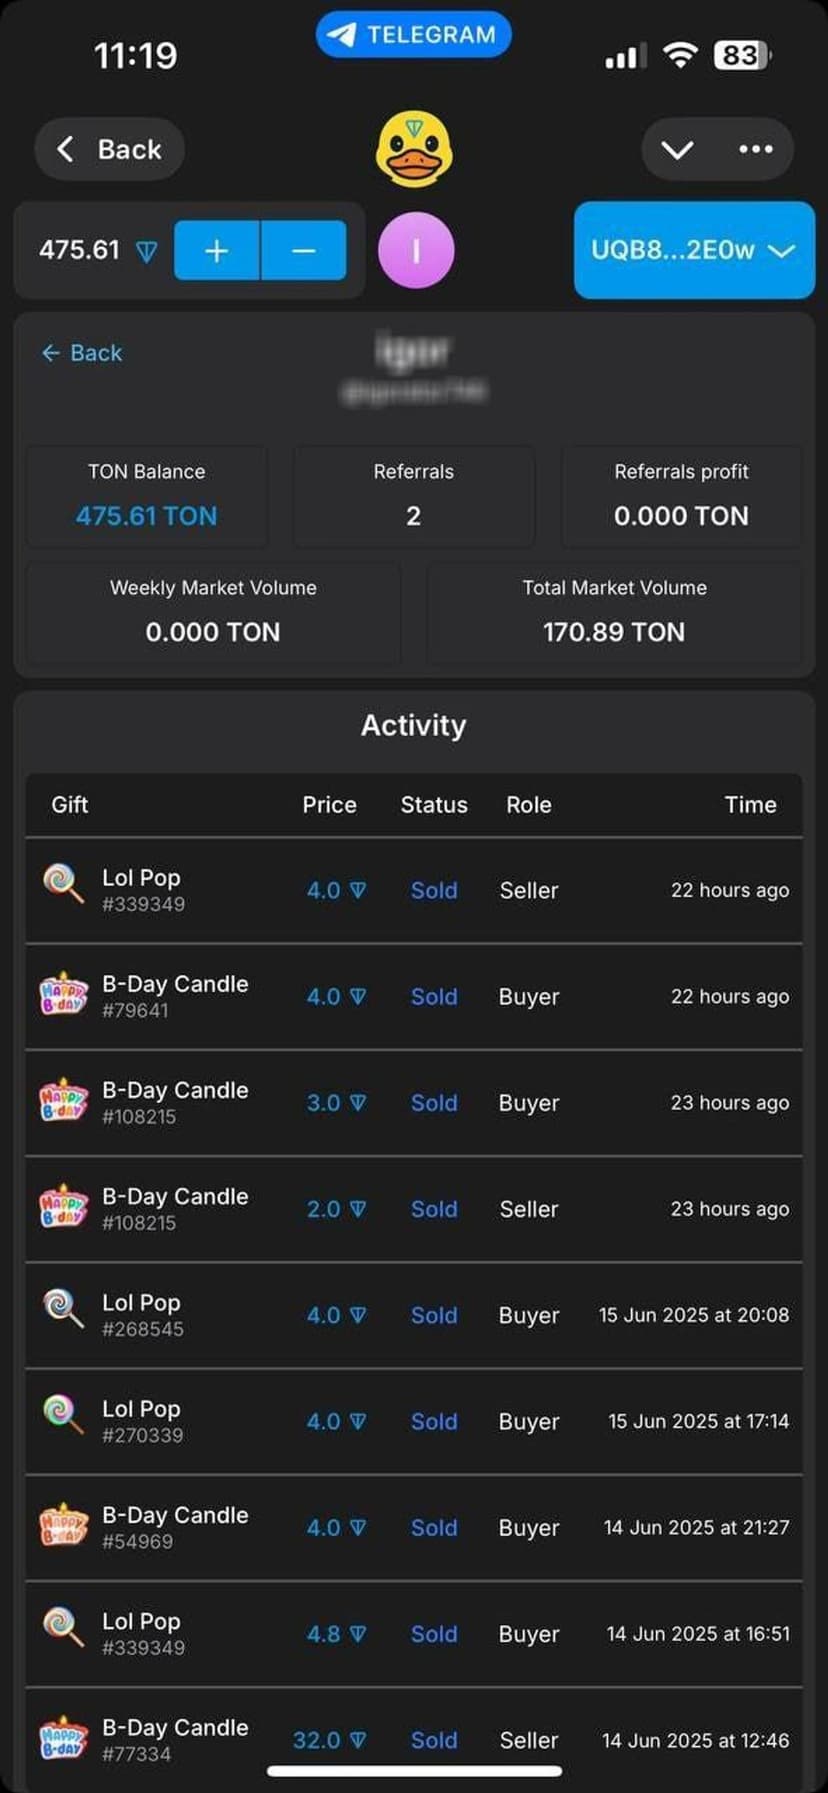
Task: Open the B-Day Candle #77334 activity row
Action: click(x=414, y=1739)
